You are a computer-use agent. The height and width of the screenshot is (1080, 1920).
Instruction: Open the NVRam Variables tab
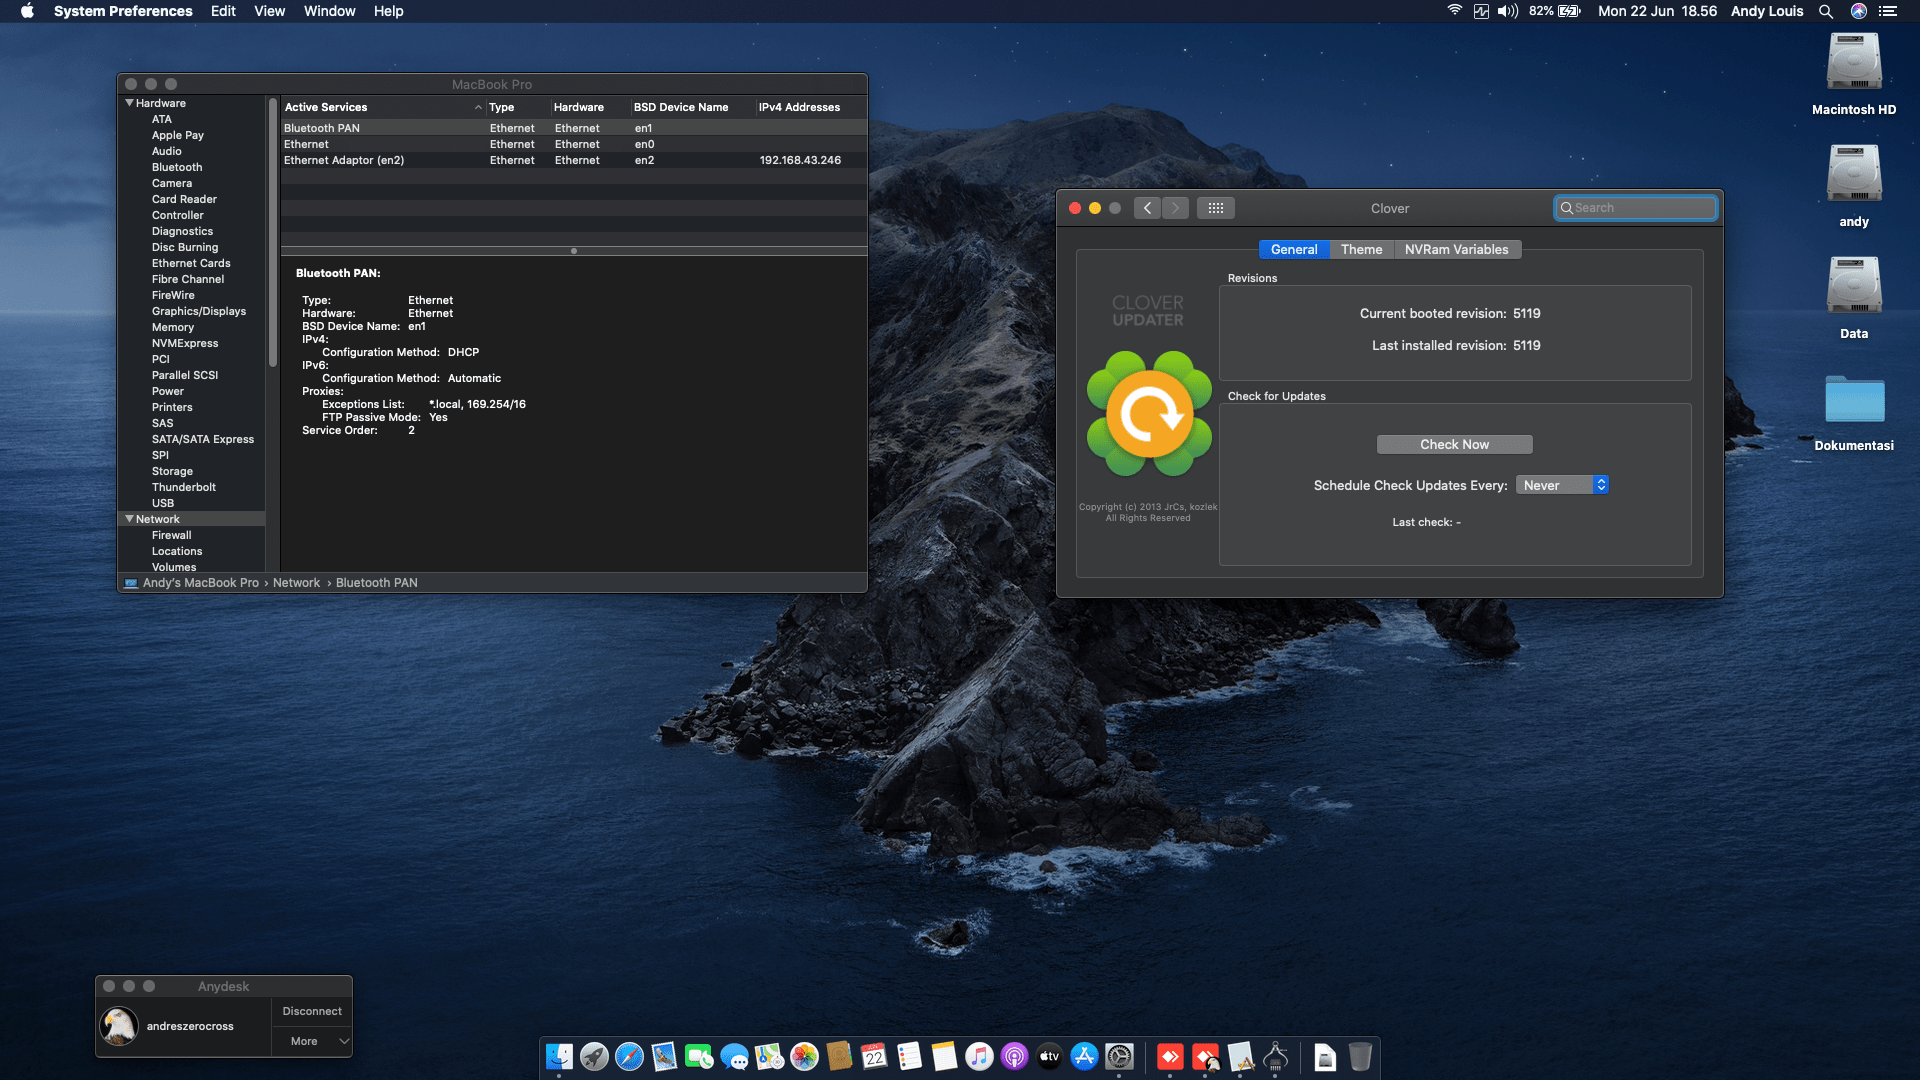tap(1457, 249)
